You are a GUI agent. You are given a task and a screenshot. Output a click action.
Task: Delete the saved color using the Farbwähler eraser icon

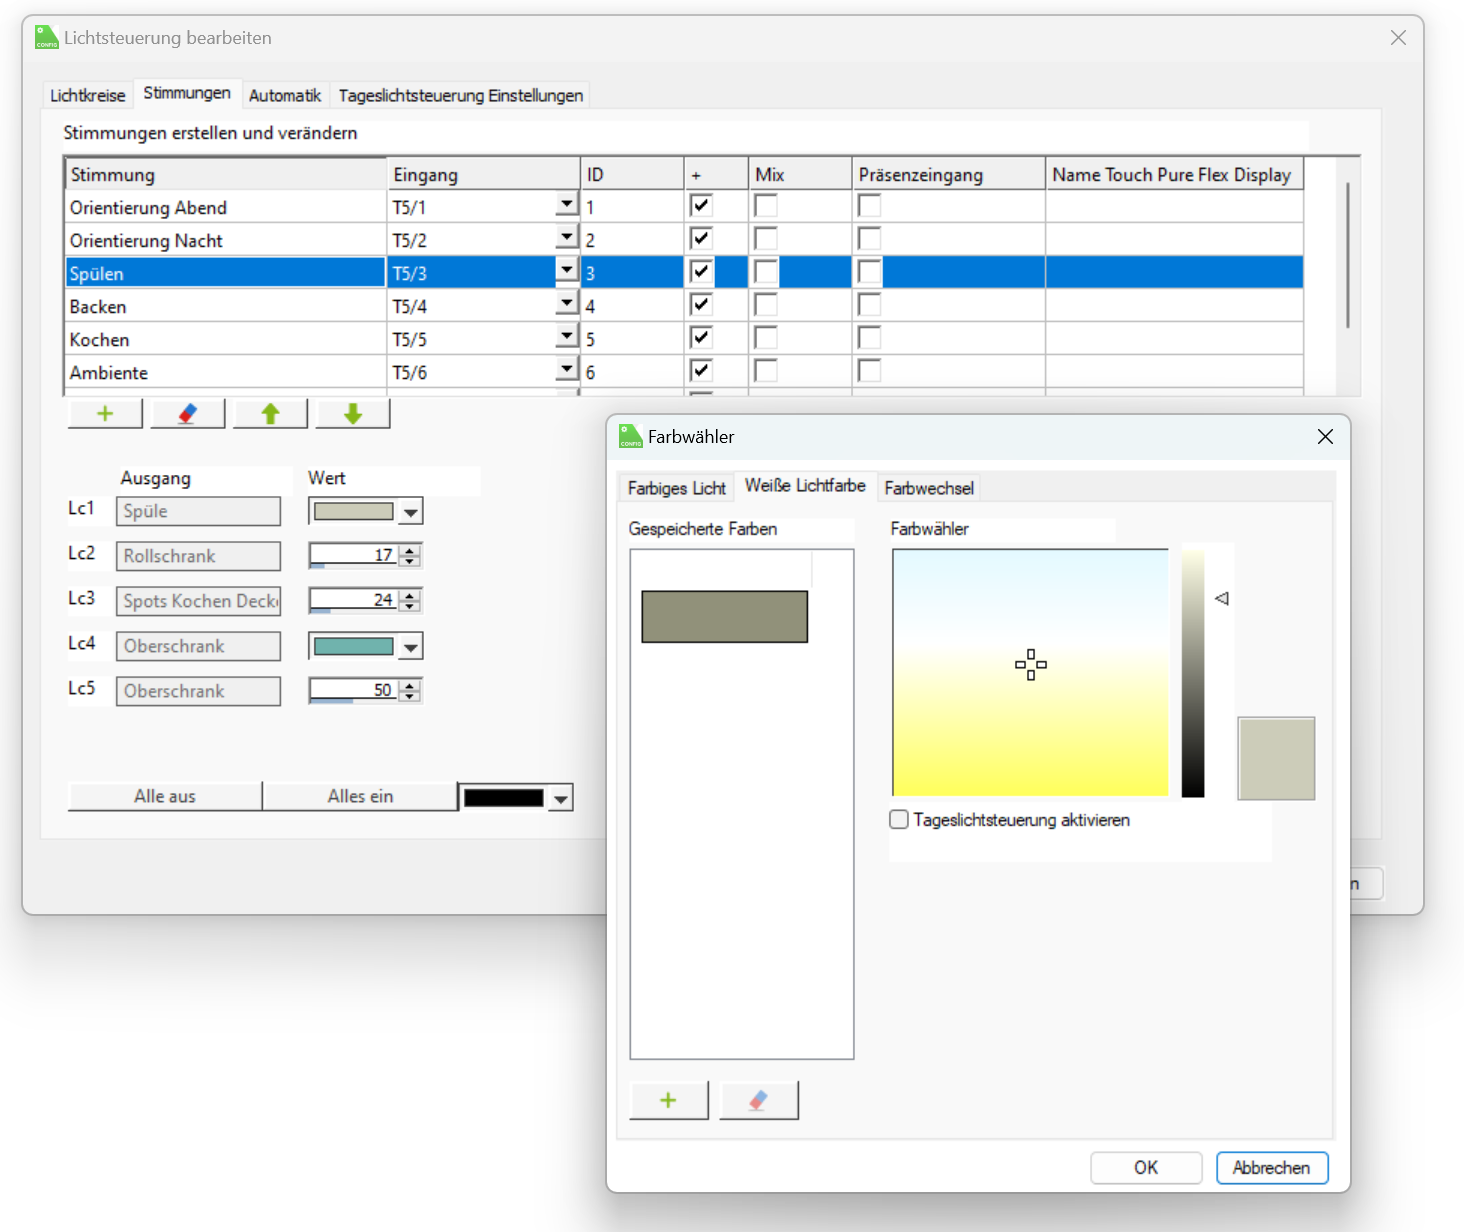click(x=758, y=1100)
